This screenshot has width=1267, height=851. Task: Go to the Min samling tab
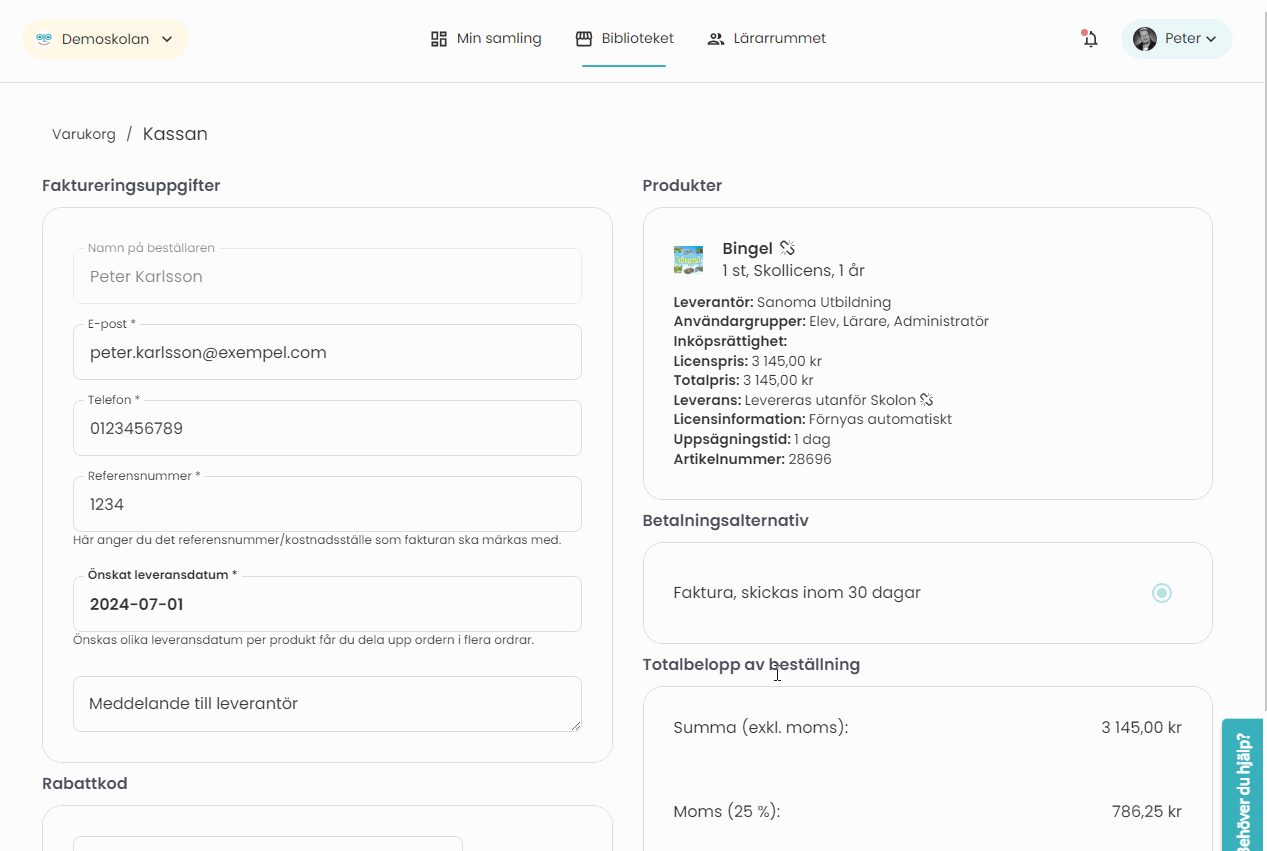(x=486, y=39)
